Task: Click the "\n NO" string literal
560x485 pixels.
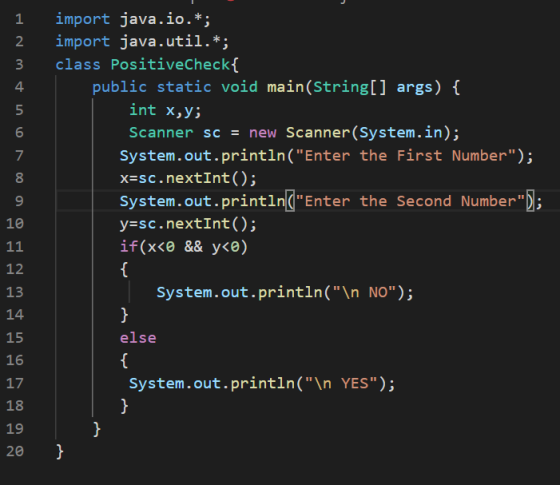Action: pyautogui.click(x=365, y=292)
